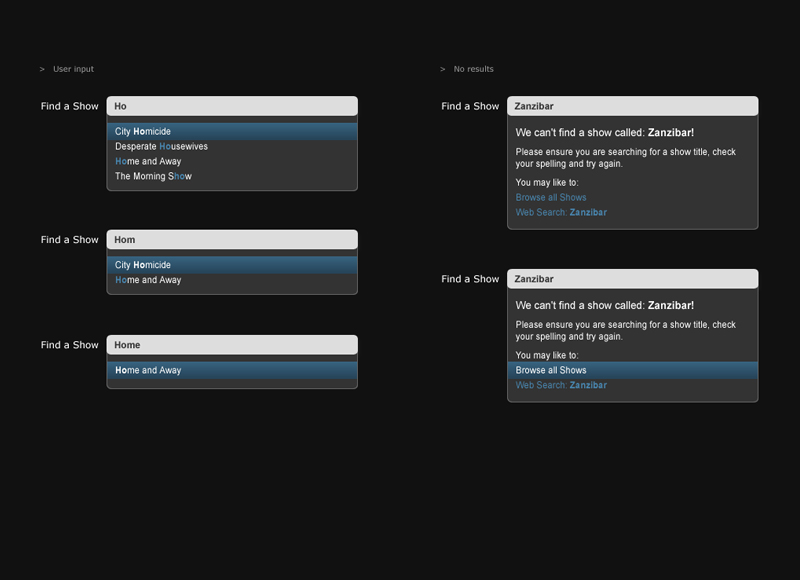The image size is (800, 580).
Task: Click the search field containing "Ho"
Action: (231, 106)
